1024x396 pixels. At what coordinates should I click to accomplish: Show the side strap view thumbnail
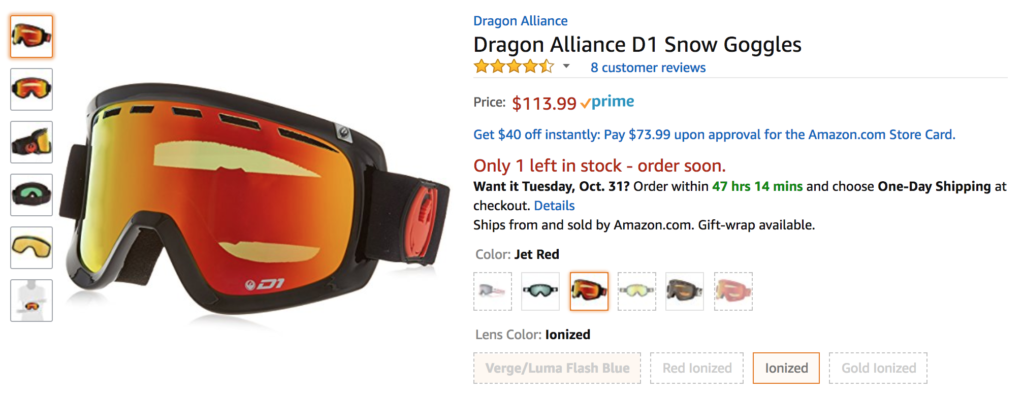click(x=31, y=142)
